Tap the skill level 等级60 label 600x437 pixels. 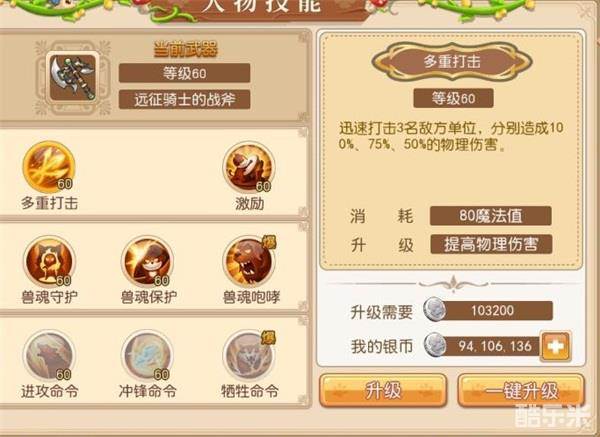tap(453, 98)
